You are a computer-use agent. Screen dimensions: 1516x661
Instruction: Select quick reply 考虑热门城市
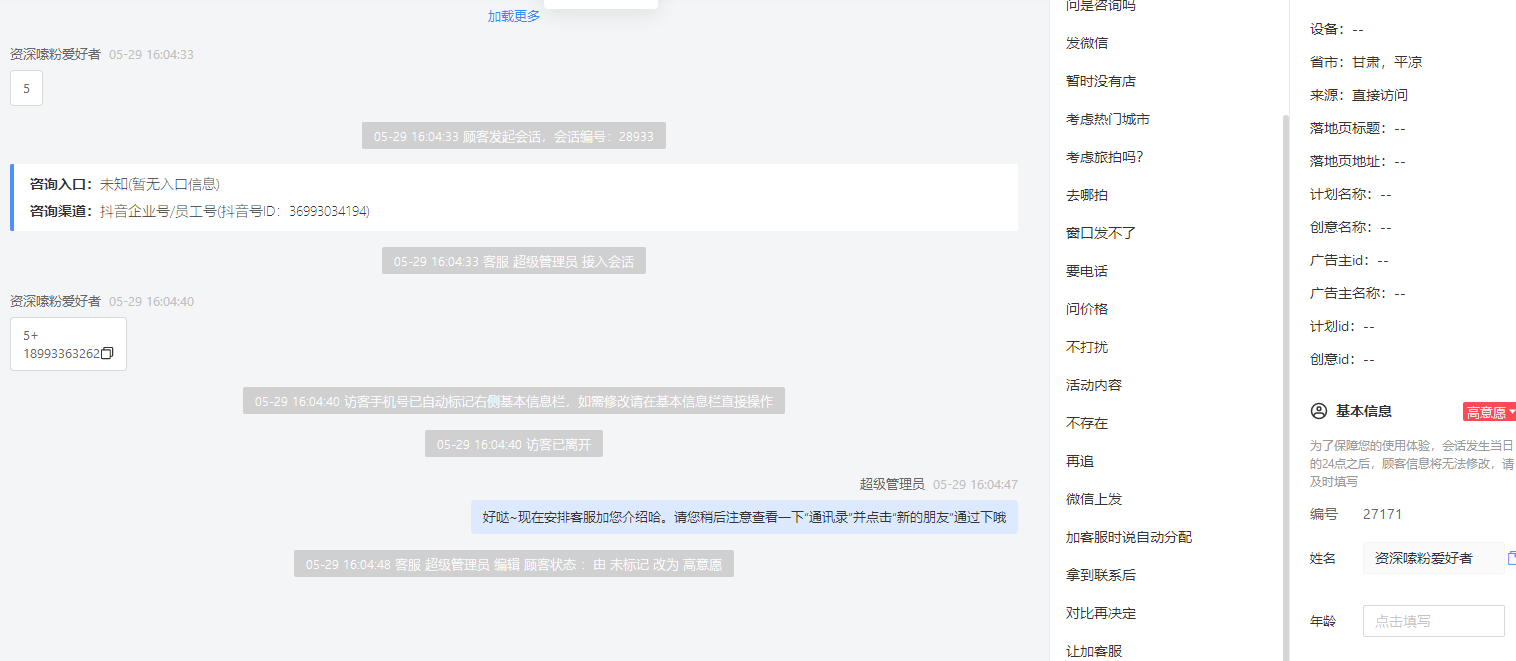point(1108,119)
